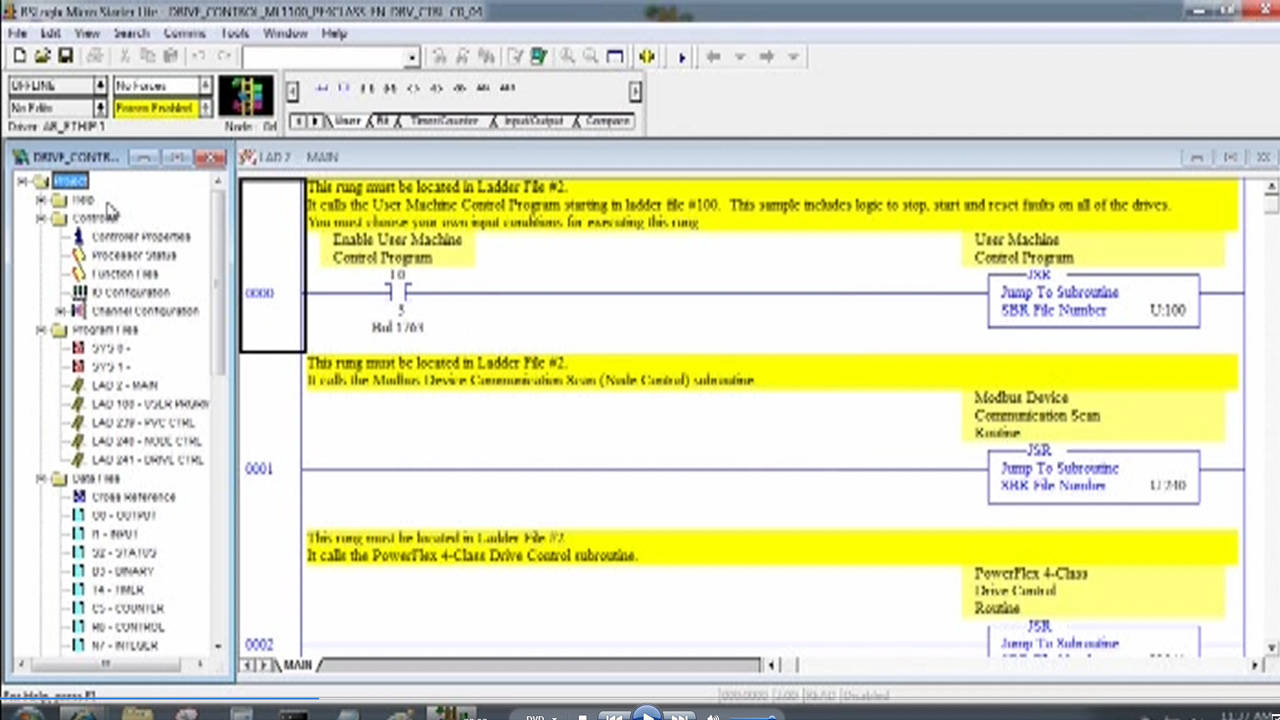The width and height of the screenshot is (1280, 720).
Task: Click the Open file toolbar icon
Action: click(42, 57)
